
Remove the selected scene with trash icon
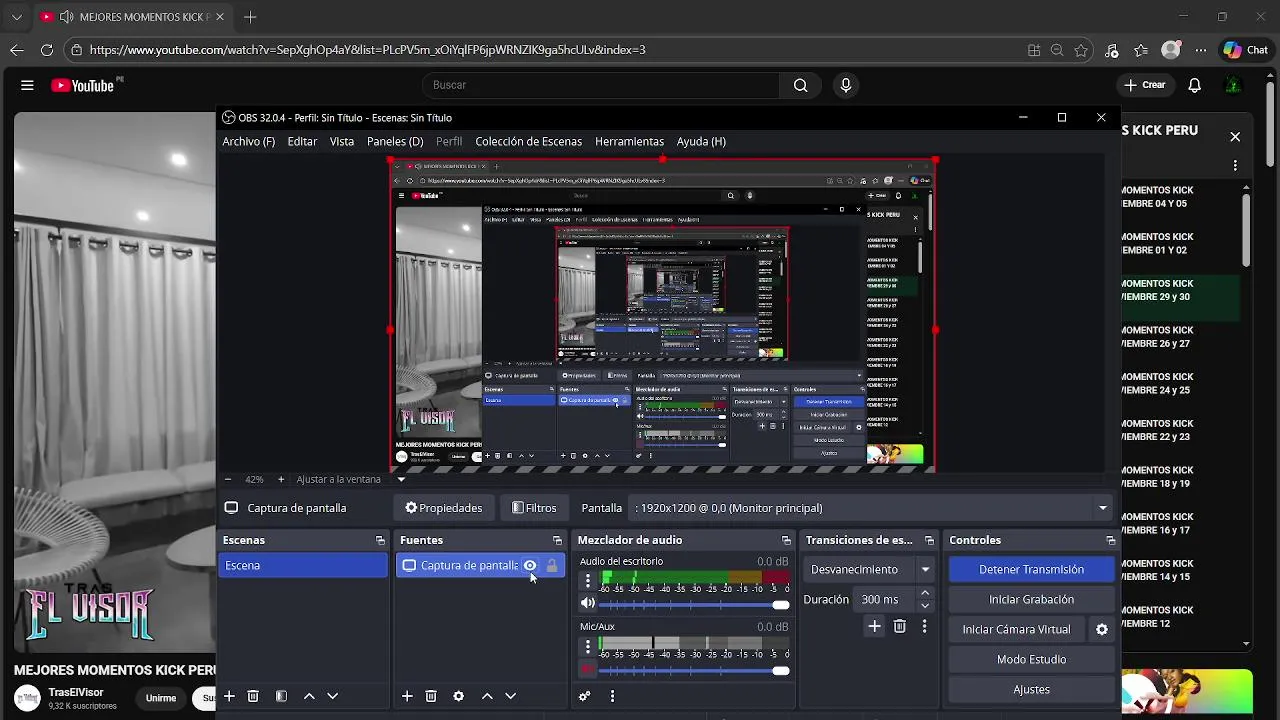(x=253, y=696)
